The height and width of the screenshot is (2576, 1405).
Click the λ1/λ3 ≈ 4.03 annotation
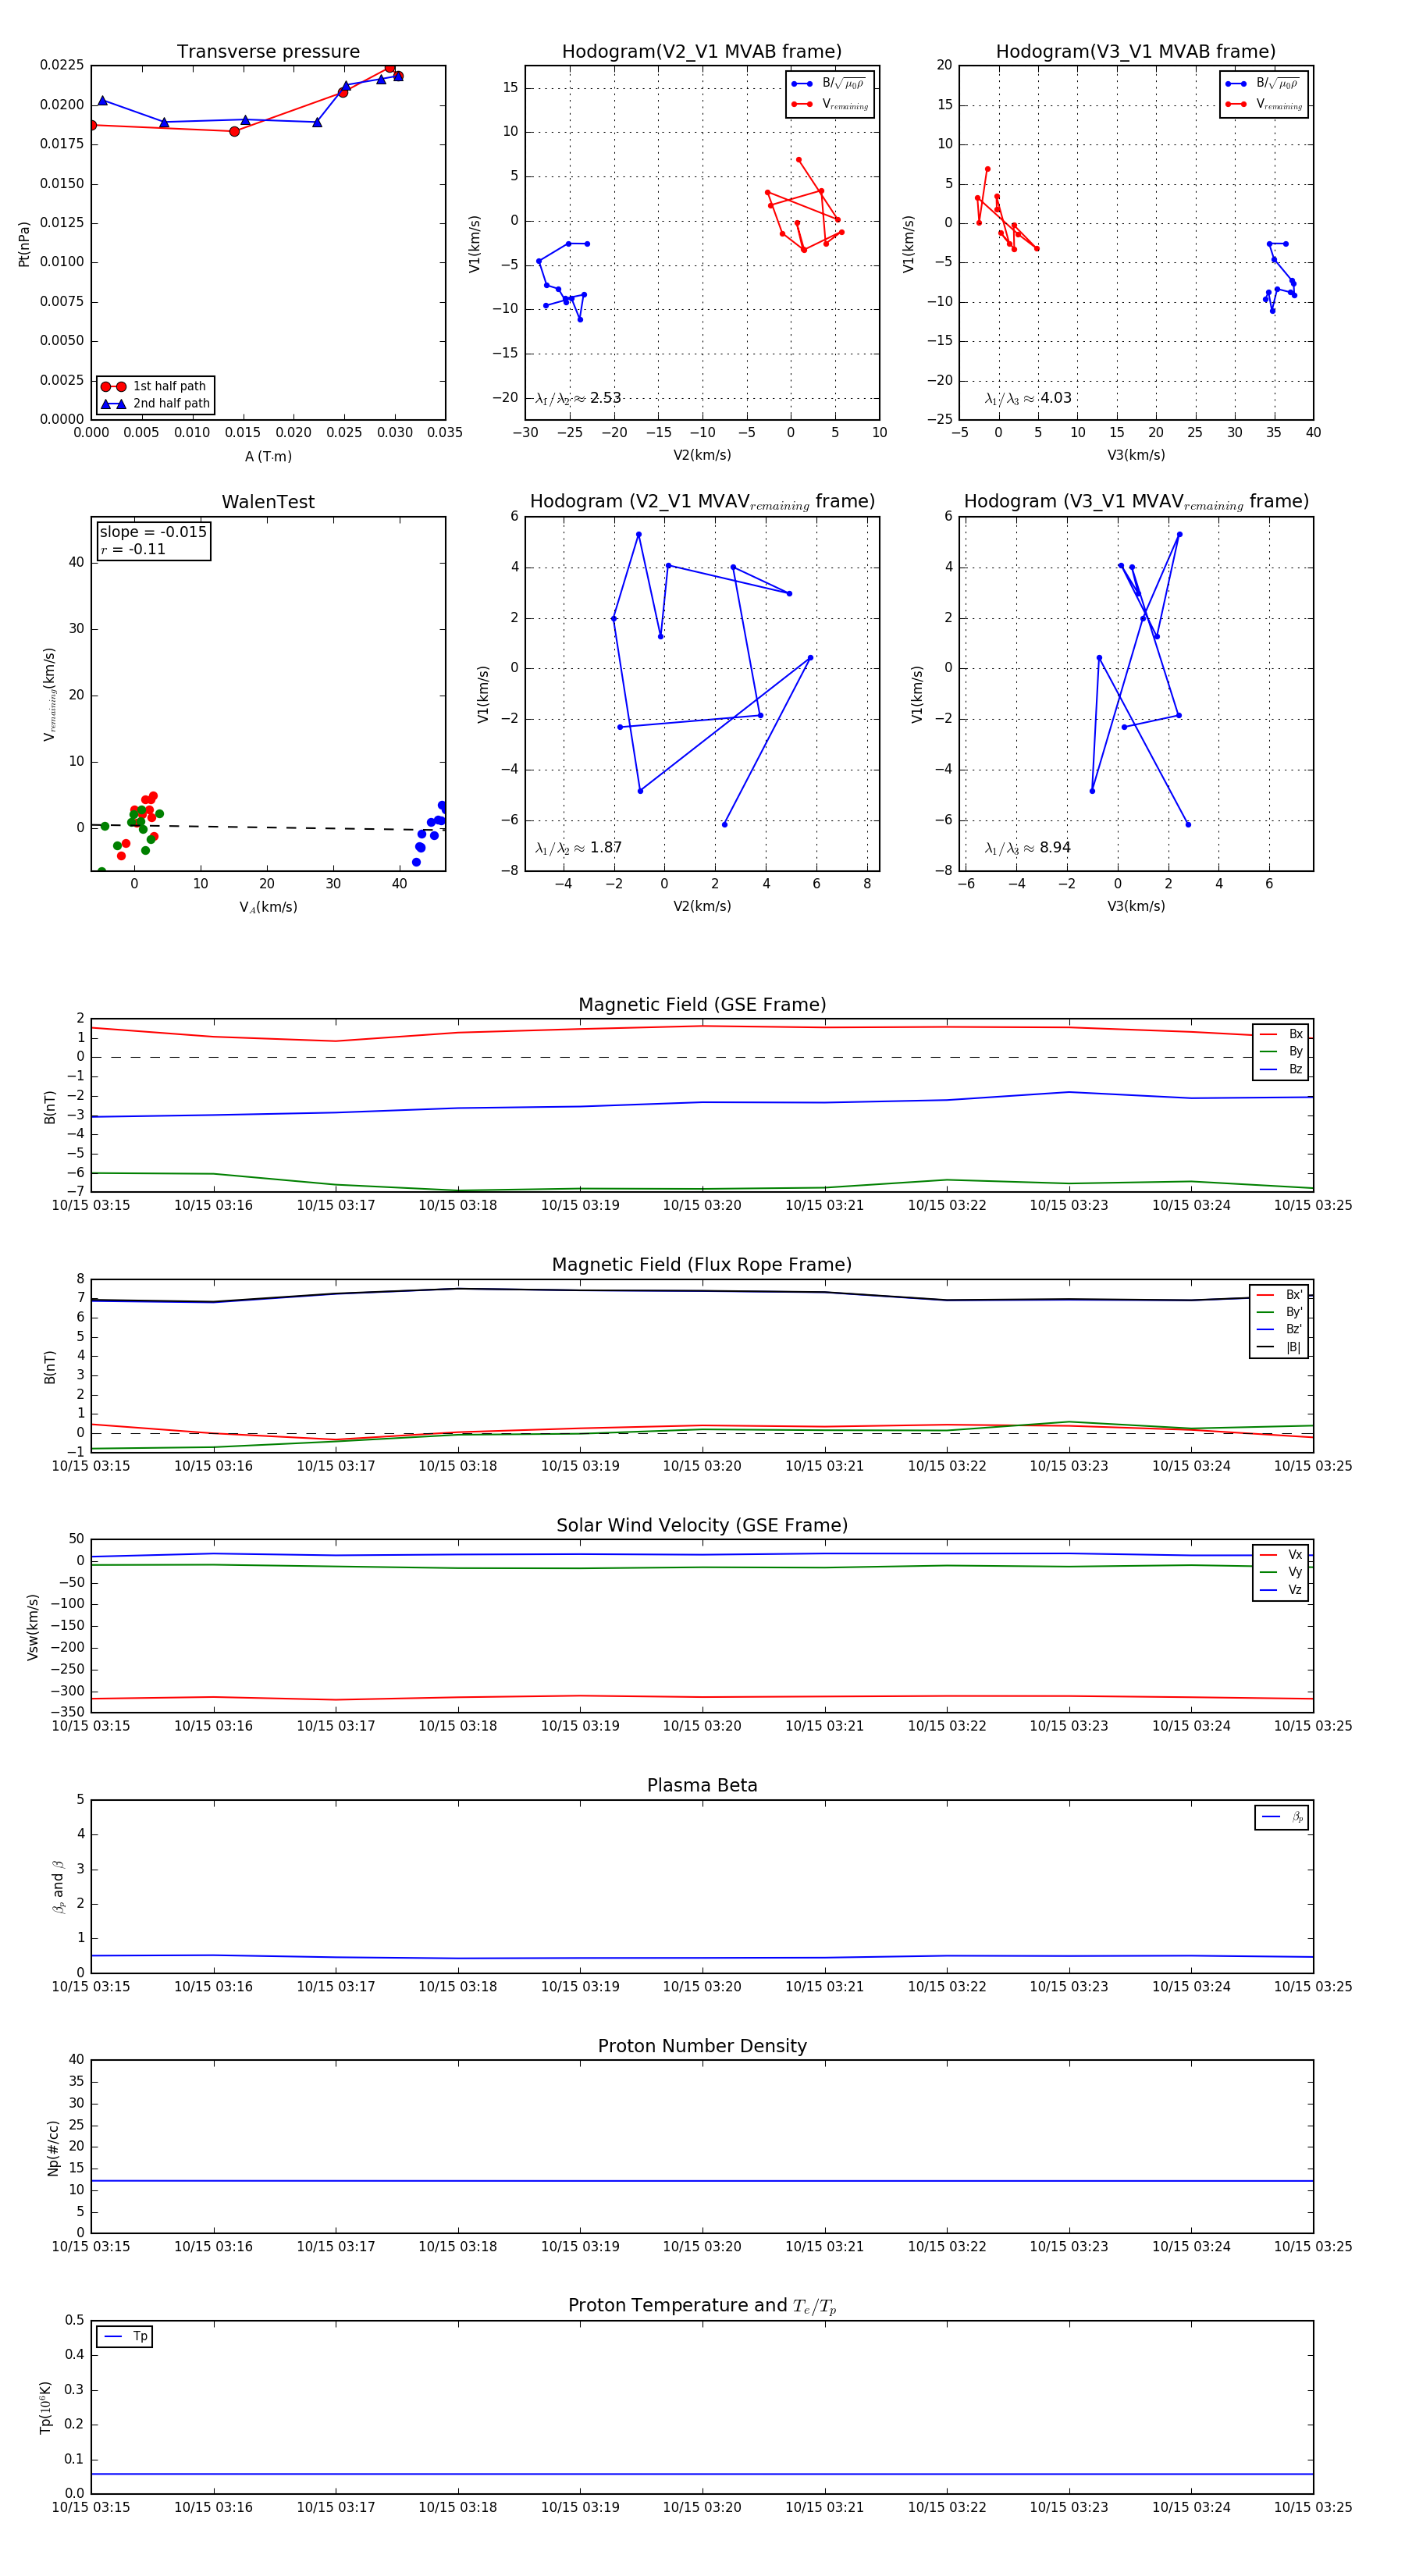1028,398
